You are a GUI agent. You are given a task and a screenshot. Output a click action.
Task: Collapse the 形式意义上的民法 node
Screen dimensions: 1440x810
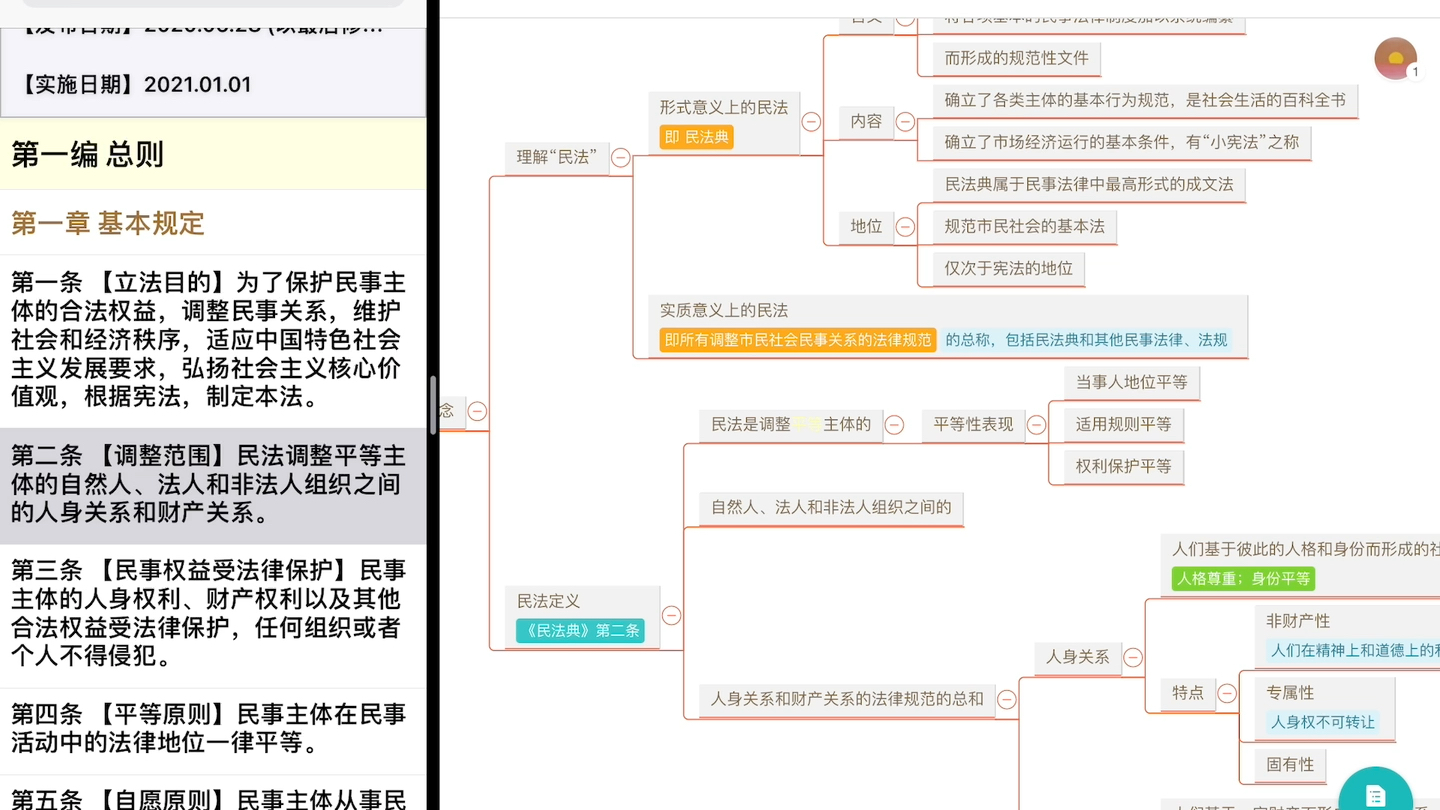tap(811, 122)
